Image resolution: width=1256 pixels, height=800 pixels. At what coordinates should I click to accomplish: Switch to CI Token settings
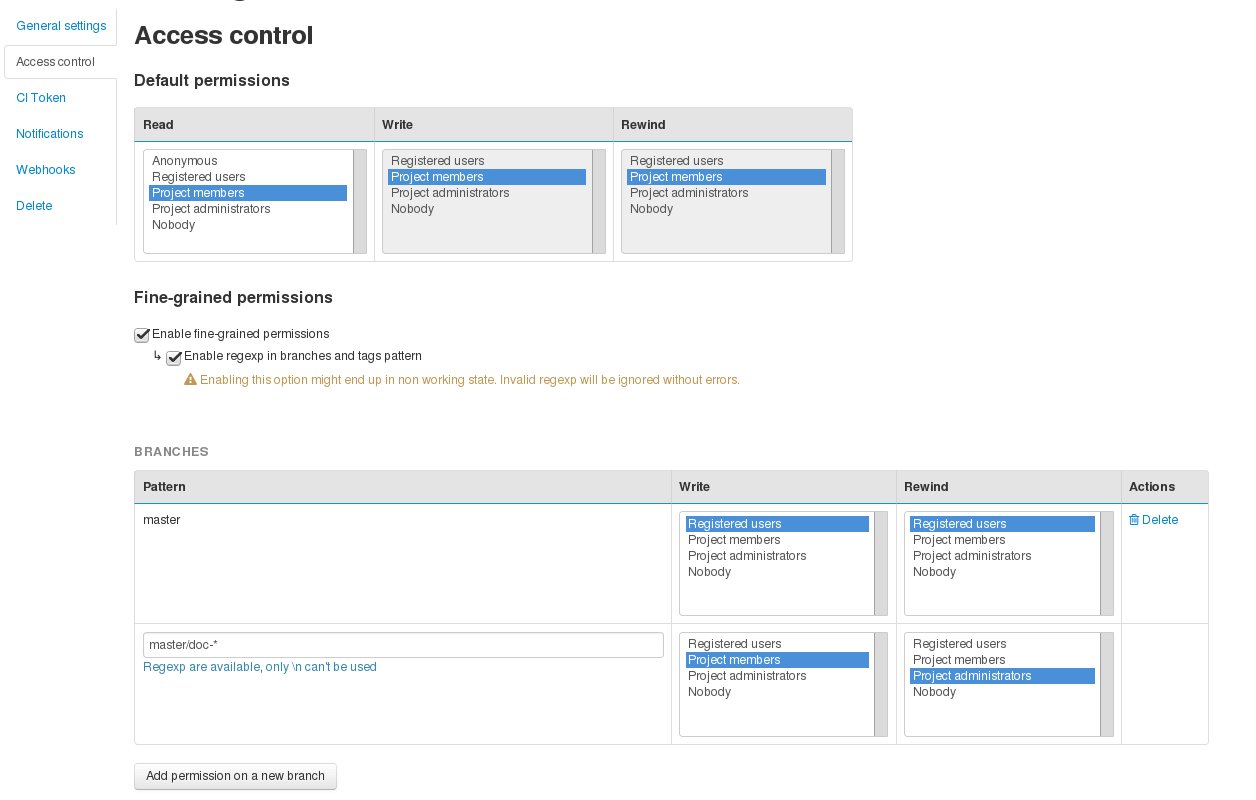coord(41,97)
